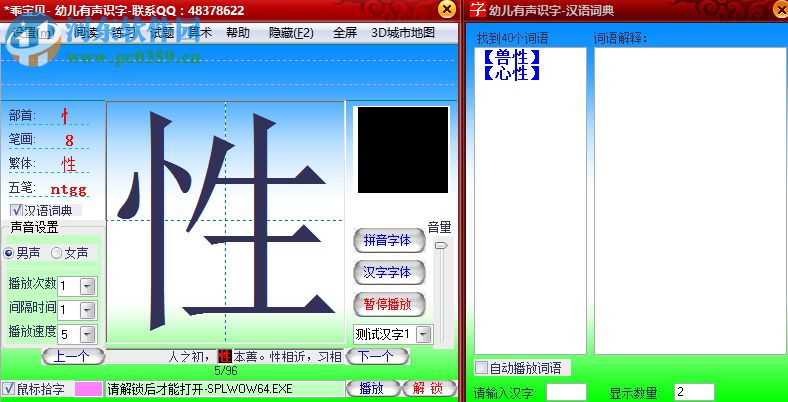Image resolution: width=788 pixels, height=402 pixels.
Task: Open the 测试汉字1 dropdown list
Action: [424, 334]
